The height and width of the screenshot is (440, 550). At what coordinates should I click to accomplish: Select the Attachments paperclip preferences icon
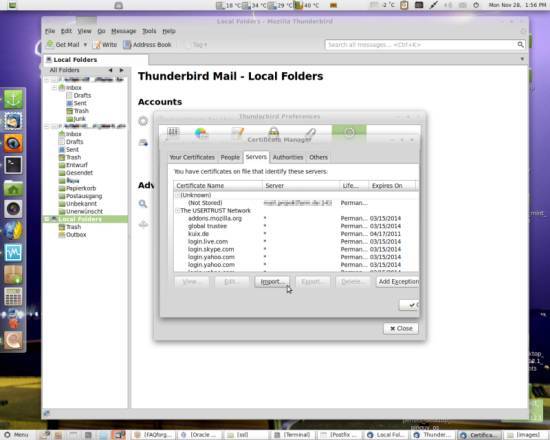click(311, 133)
